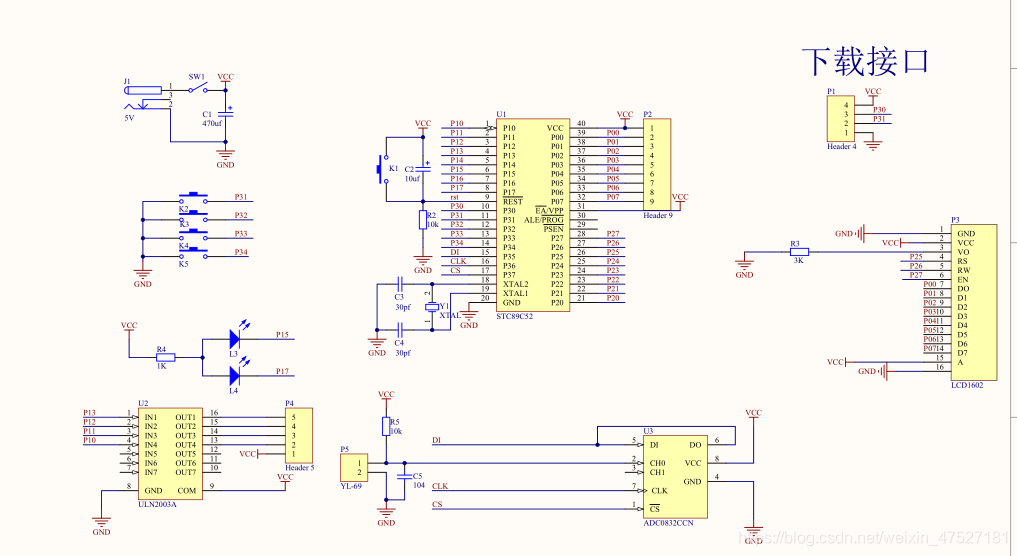Screen dimensions: 1017x556
Task: Click the PSEN pin name on U1
Action: pyautogui.click(x=553, y=229)
